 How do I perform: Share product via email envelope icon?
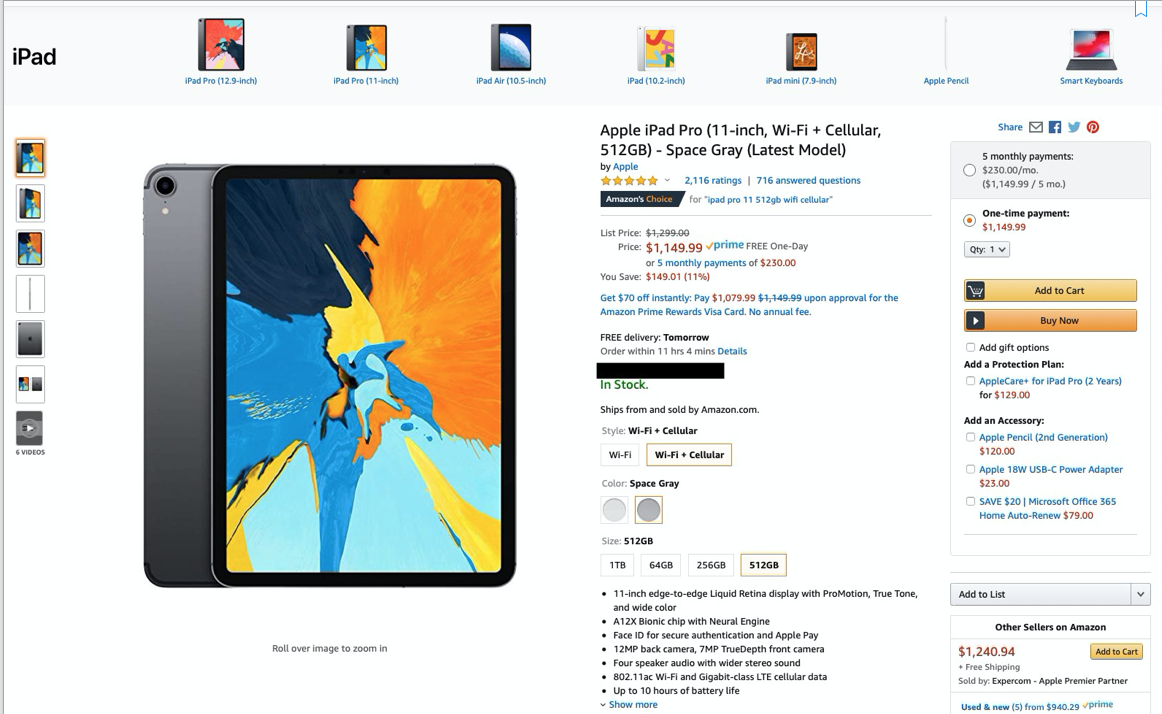pyautogui.click(x=1035, y=127)
